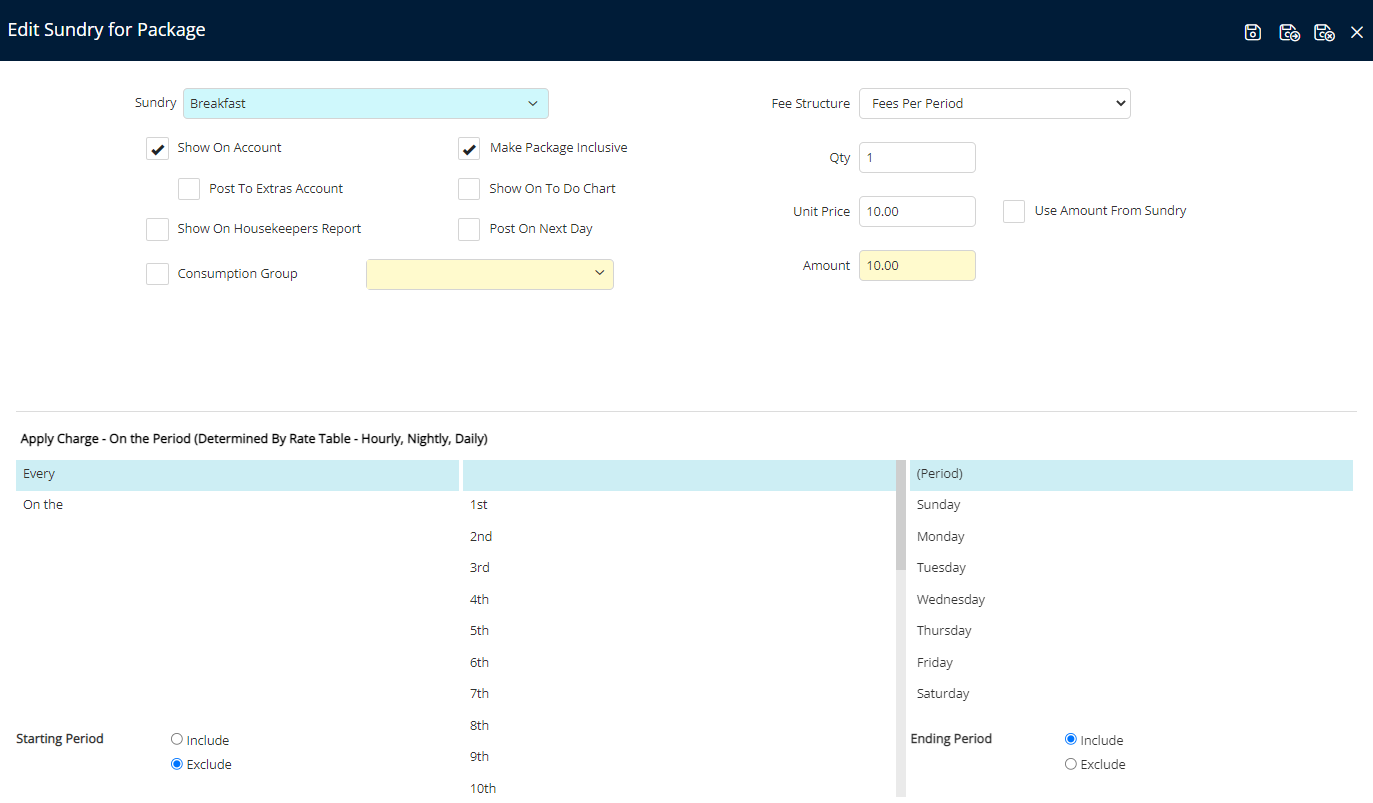Choose Thursday in the day list
This screenshot has height=803, width=1373.
pyautogui.click(x=1131, y=631)
